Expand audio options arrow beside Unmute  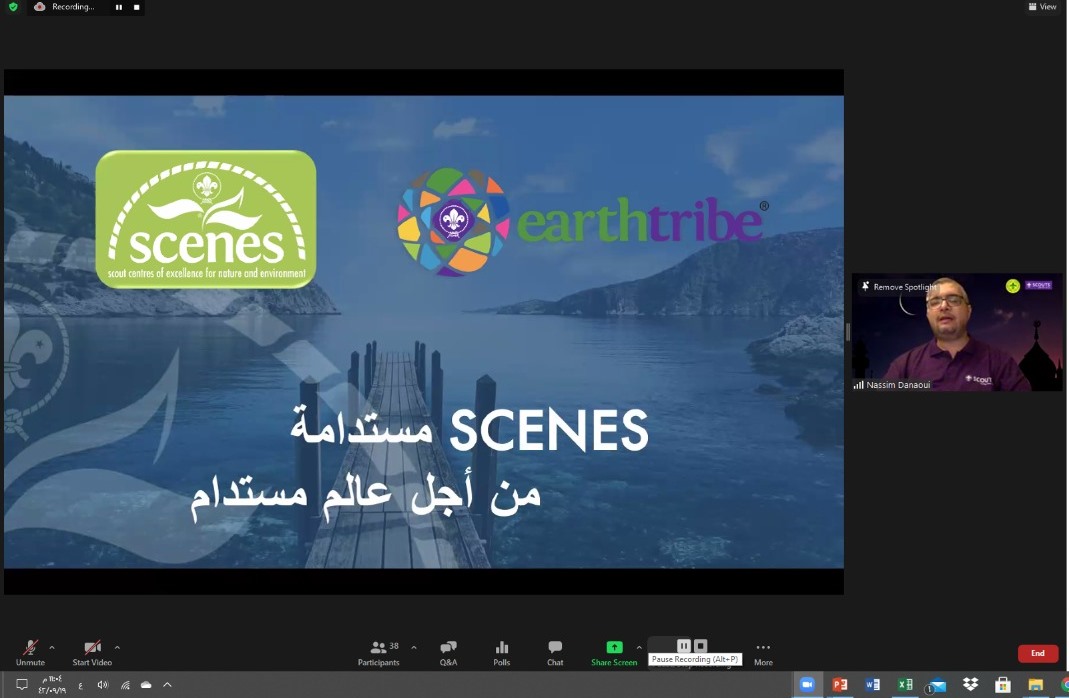[x=52, y=647]
